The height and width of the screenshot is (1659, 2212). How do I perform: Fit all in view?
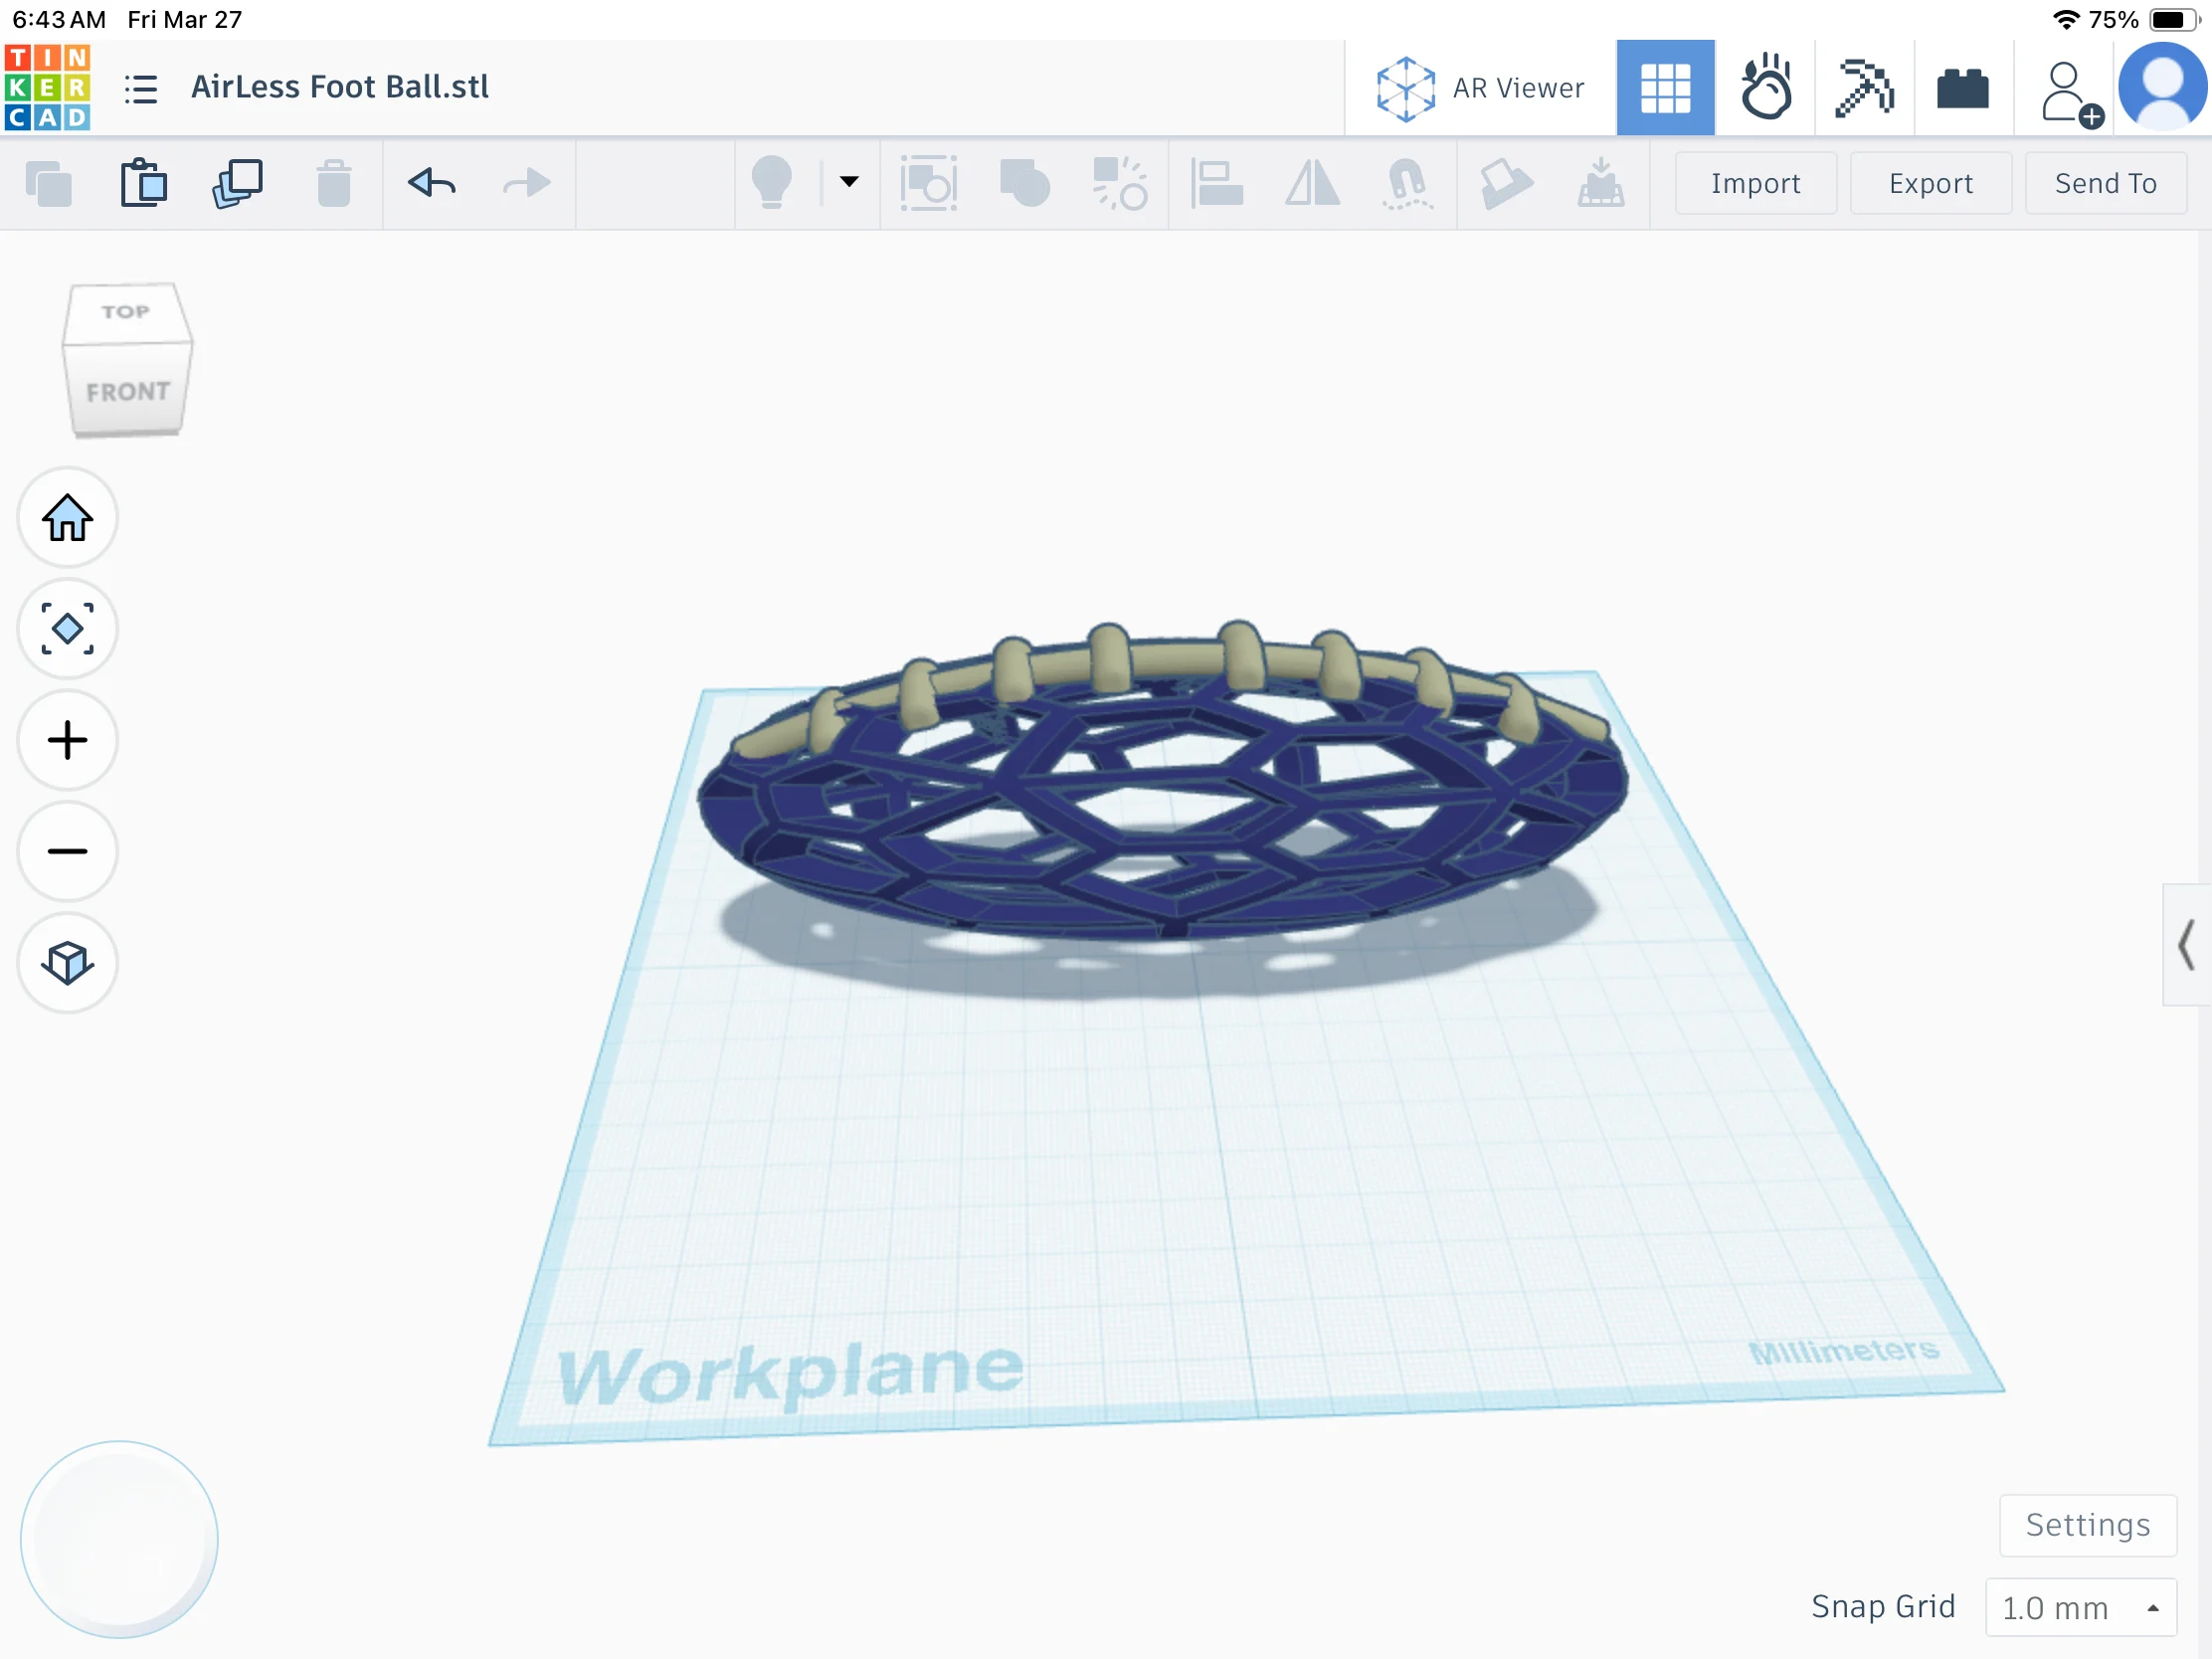click(x=68, y=629)
